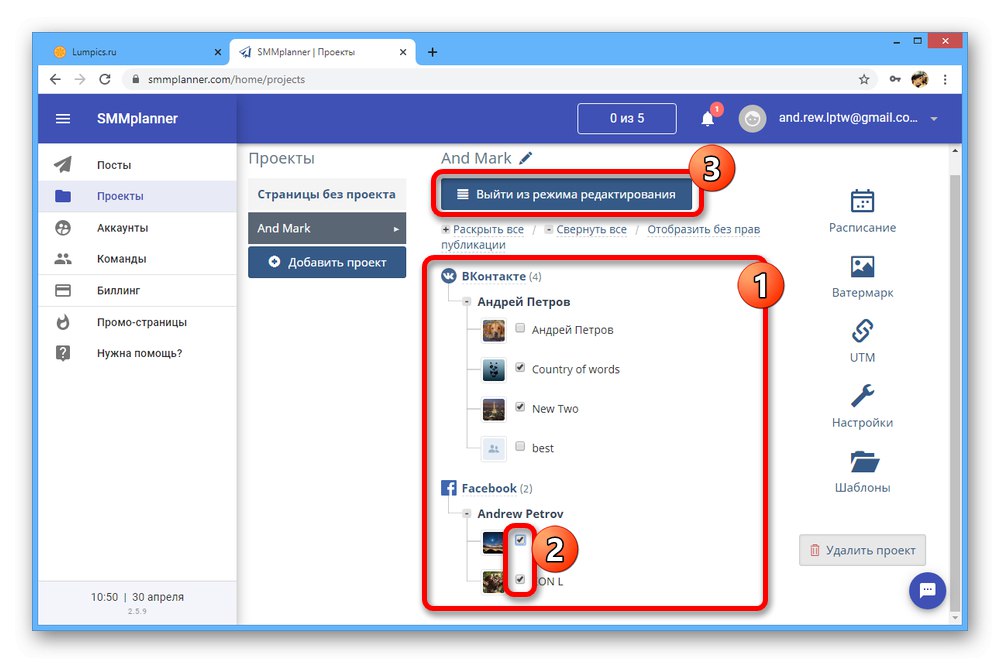Open Биллинг in the sidebar
This screenshot has width=1000, height=663.
[x=137, y=291]
